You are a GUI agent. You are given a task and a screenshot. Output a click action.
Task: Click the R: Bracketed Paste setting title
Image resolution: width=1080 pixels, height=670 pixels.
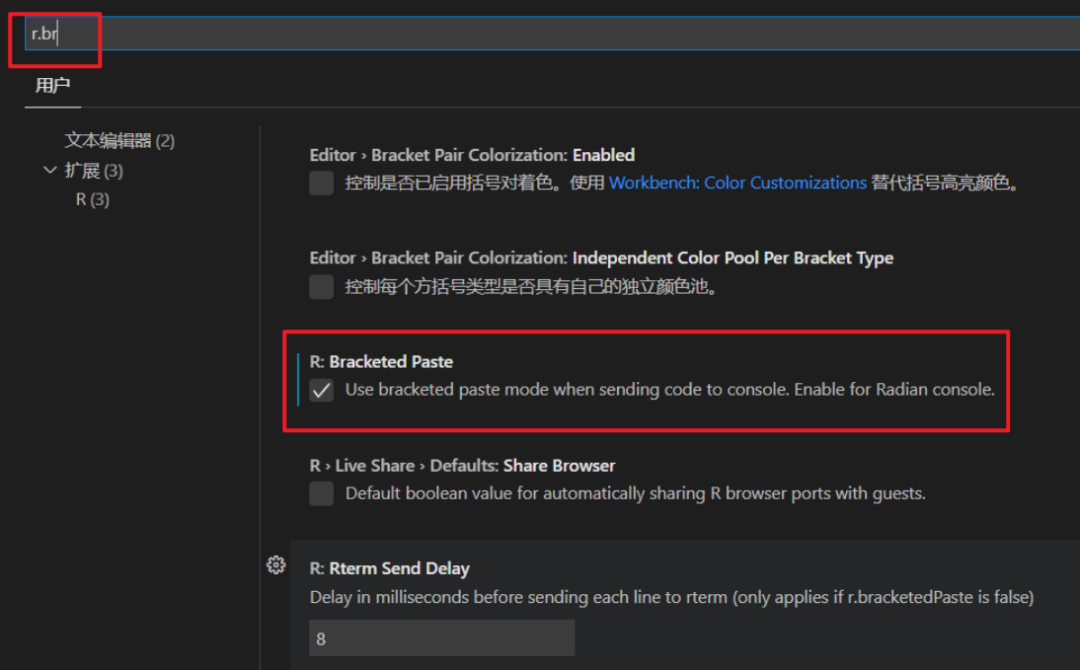[381, 361]
